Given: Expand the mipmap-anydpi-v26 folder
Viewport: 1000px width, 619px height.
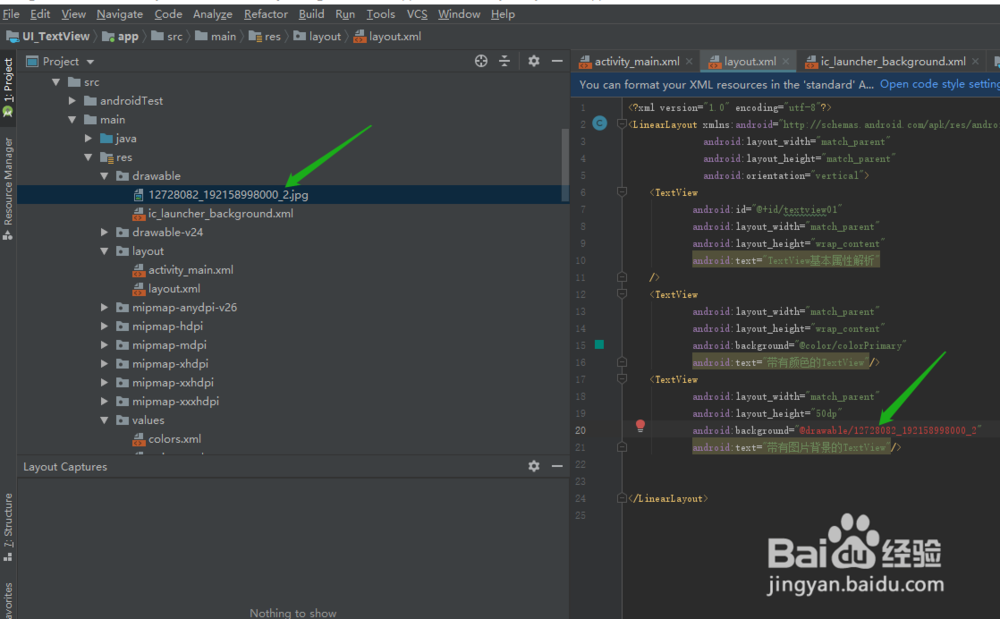Looking at the screenshot, I should (104, 307).
